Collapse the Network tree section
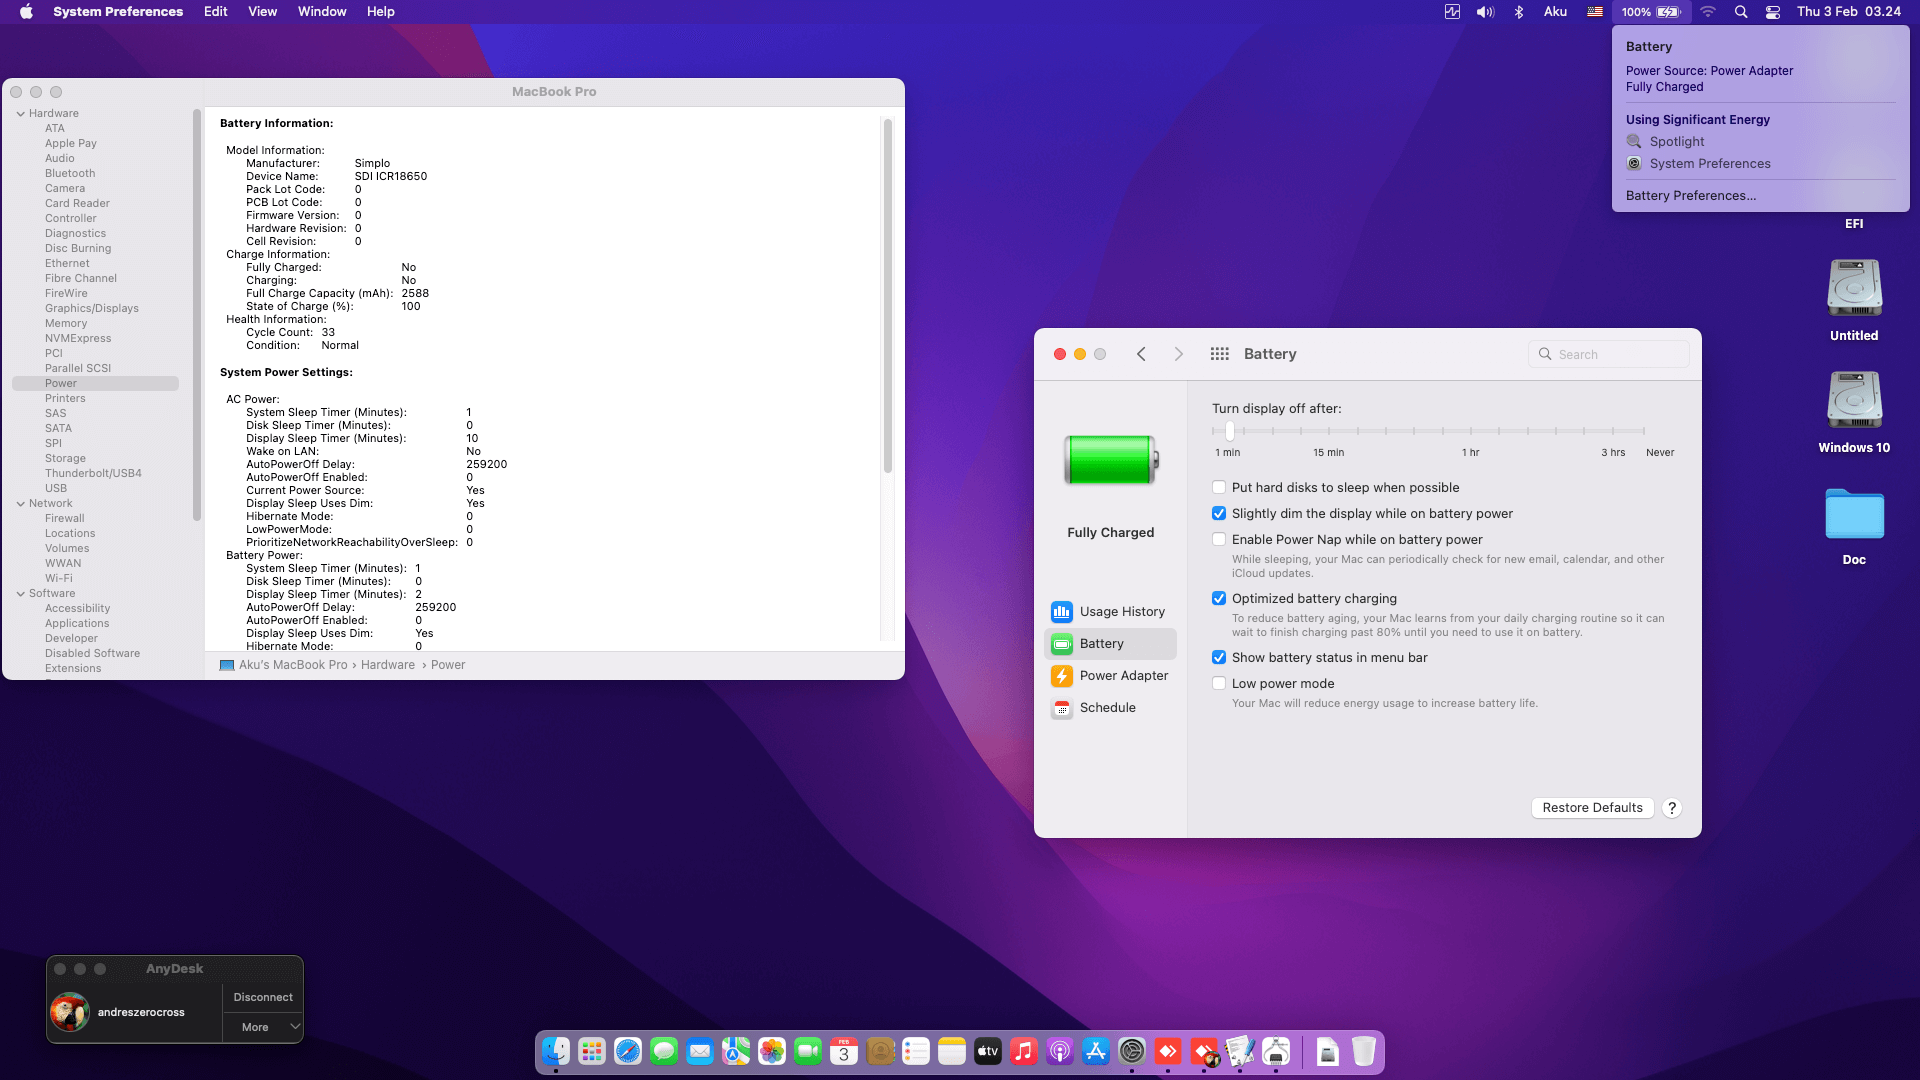This screenshot has height=1080, width=1920. pyautogui.click(x=21, y=504)
